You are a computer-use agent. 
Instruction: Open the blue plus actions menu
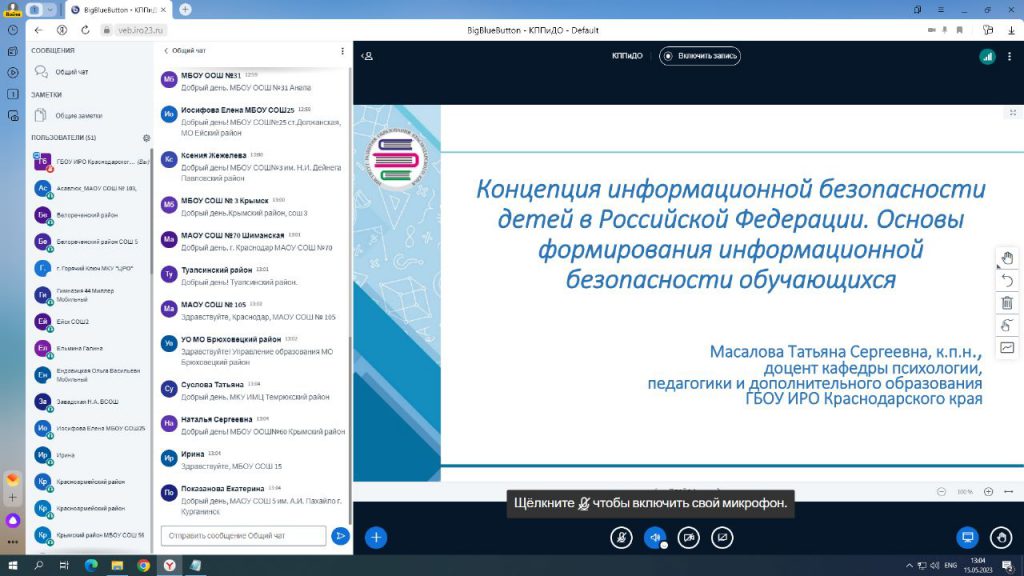(x=376, y=537)
